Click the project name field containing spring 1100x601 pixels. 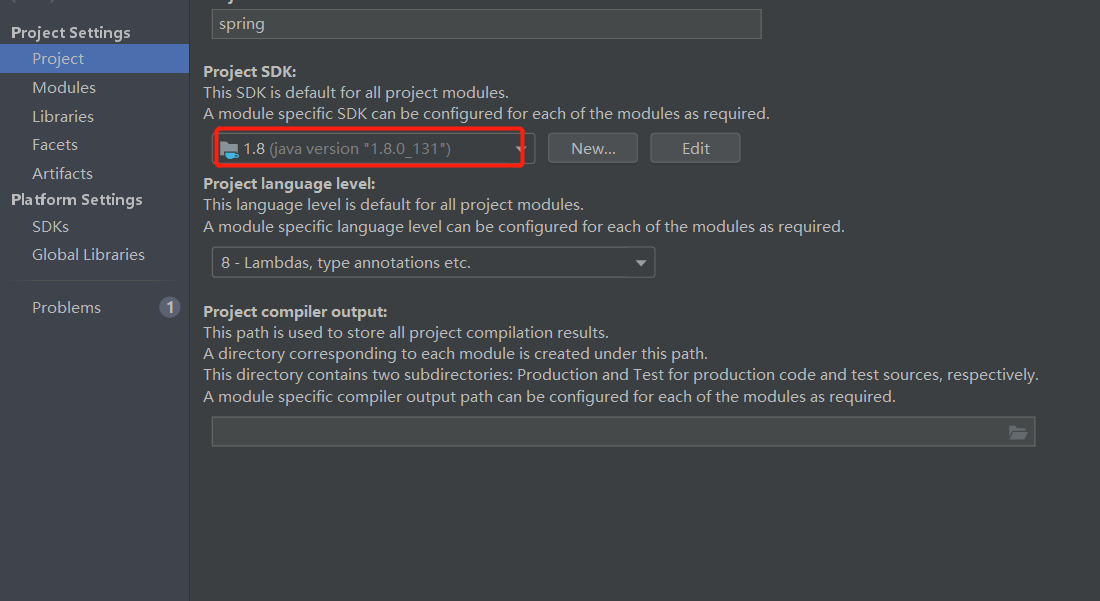(x=486, y=24)
